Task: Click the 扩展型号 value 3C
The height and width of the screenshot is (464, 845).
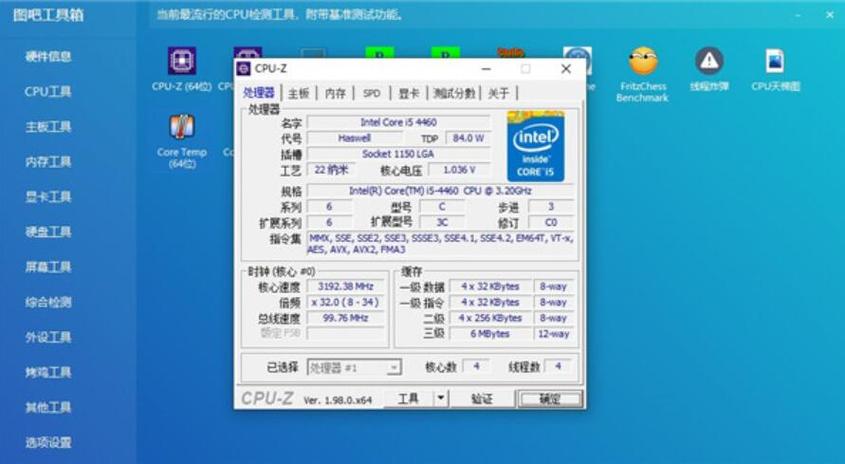Action: pos(442,223)
